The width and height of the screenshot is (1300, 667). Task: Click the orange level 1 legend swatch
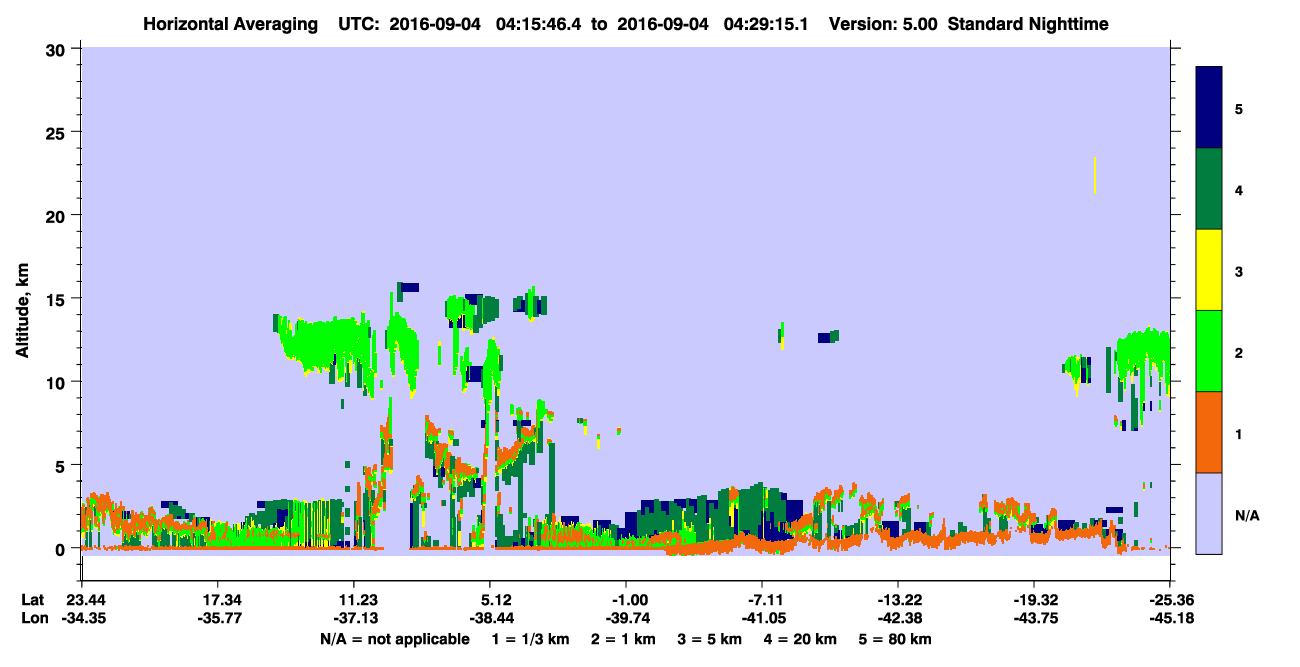pyautogui.click(x=1209, y=432)
